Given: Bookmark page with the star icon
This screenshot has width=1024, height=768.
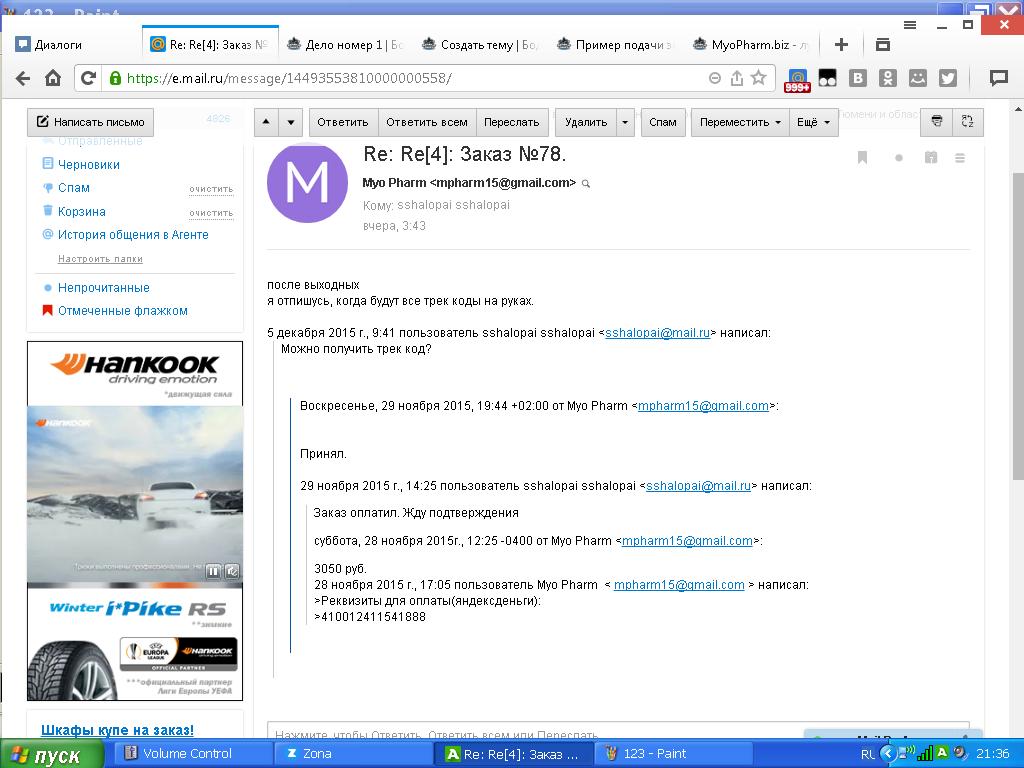Looking at the screenshot, I should [x=759, y=78].
